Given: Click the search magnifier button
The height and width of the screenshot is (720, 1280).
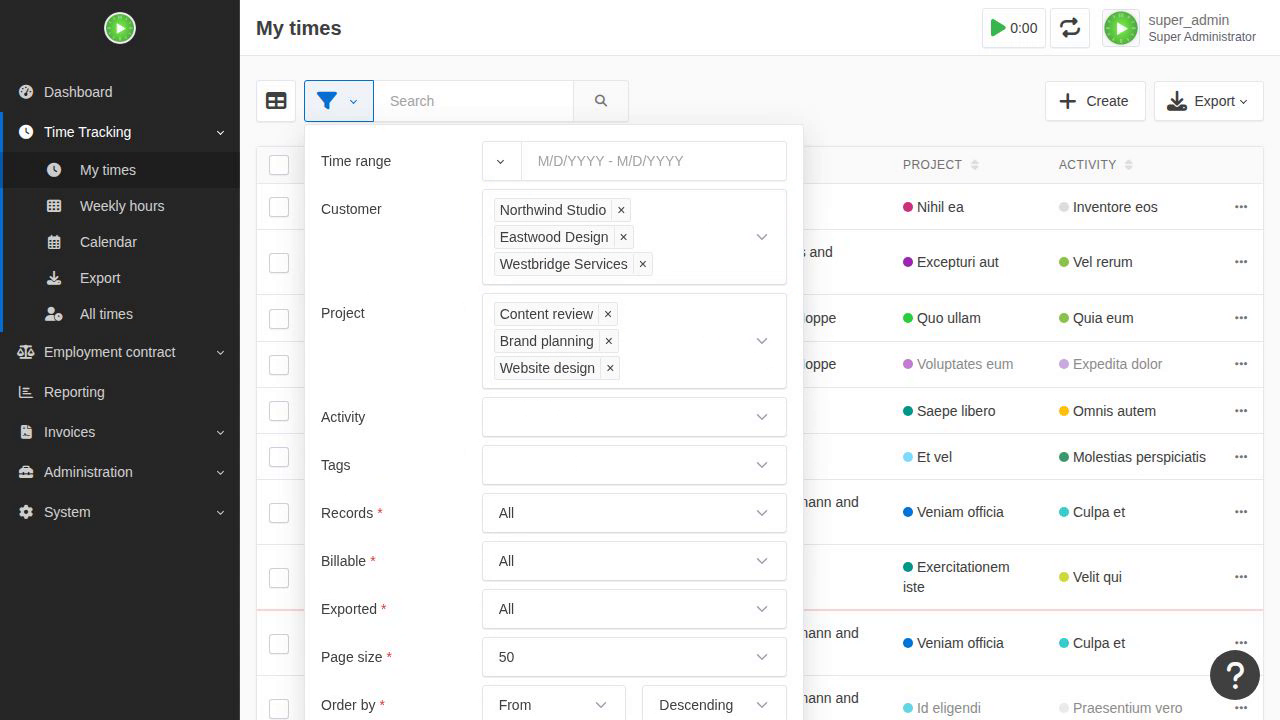Looking at the screenshot, I should pyautogui.click(x=601, y=101).
